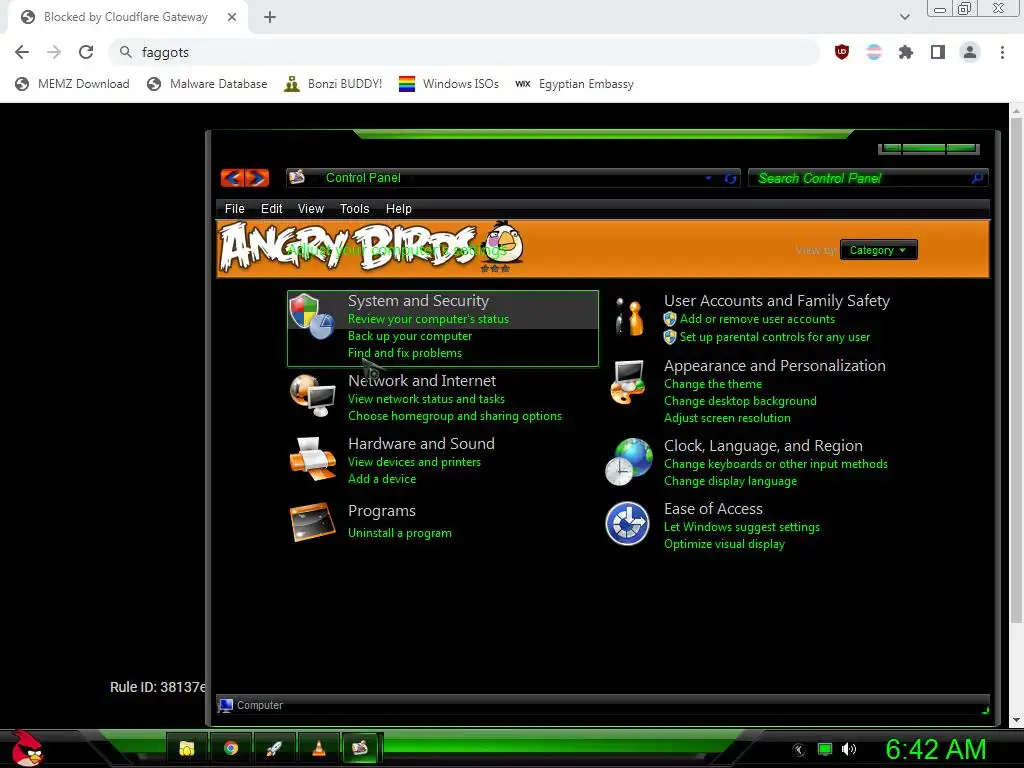Open VLC cone from the taskbar

pos(318,748)
